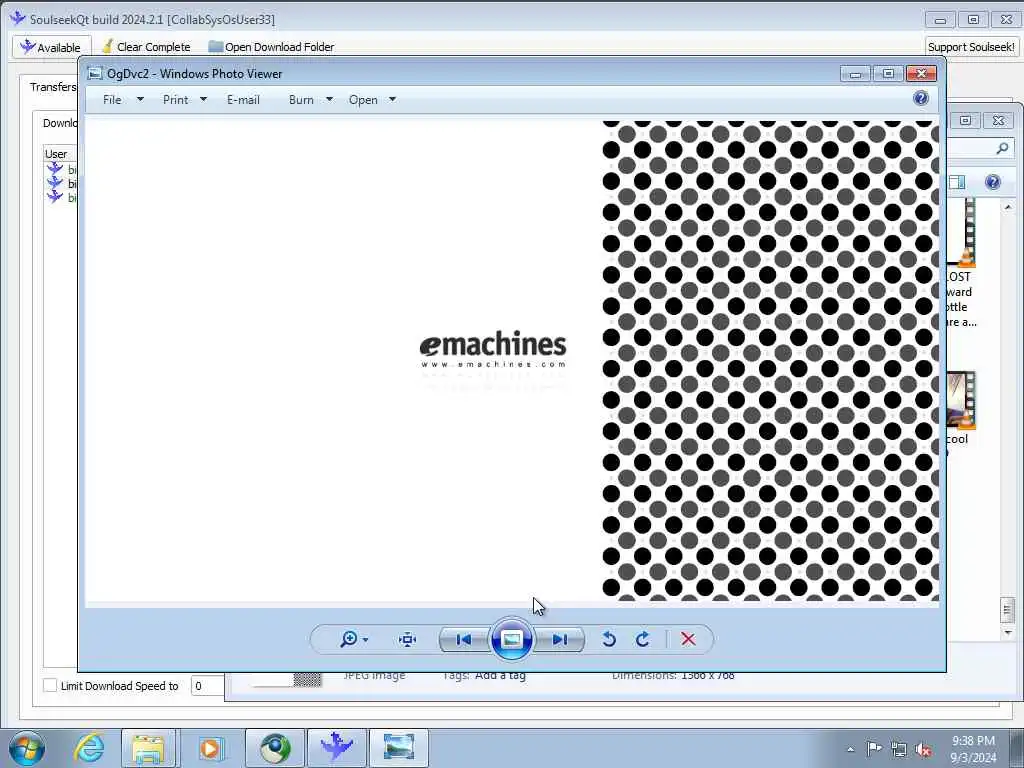Rotate the photo counterclockwise

609,639
